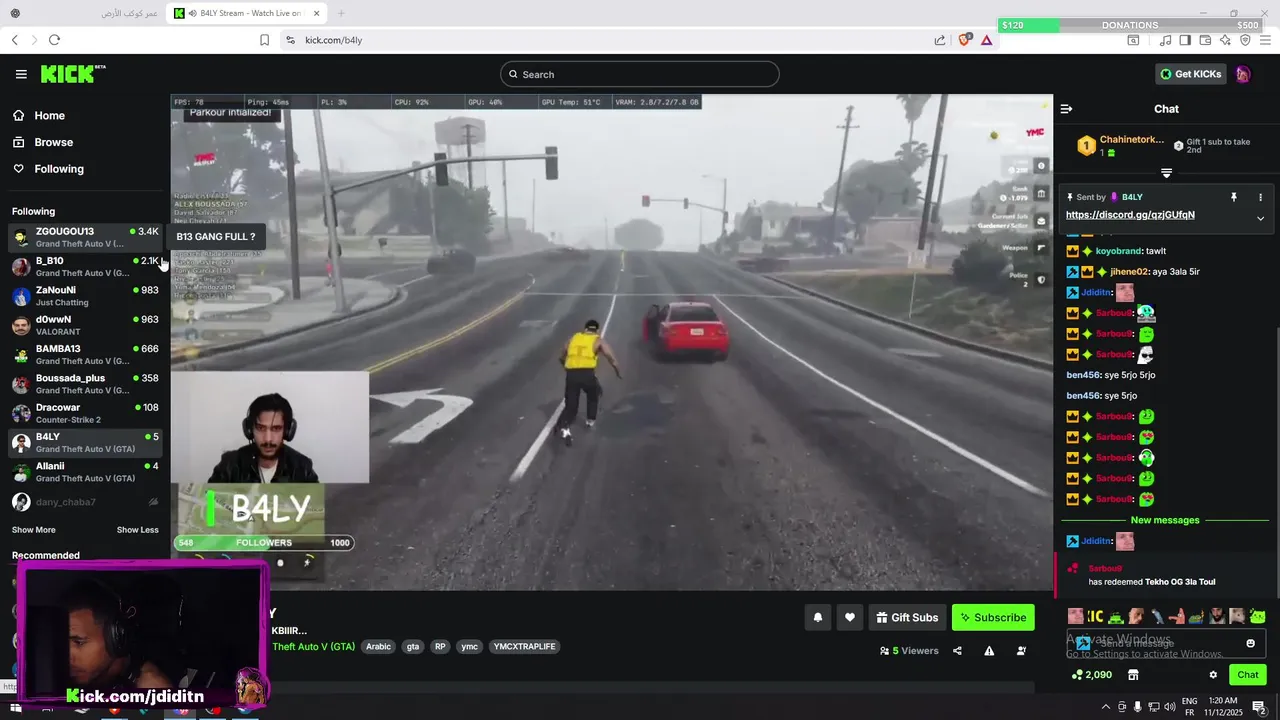Send message with Chat button
This screenshot has width=1280, height=720.
click(1247, 675)
